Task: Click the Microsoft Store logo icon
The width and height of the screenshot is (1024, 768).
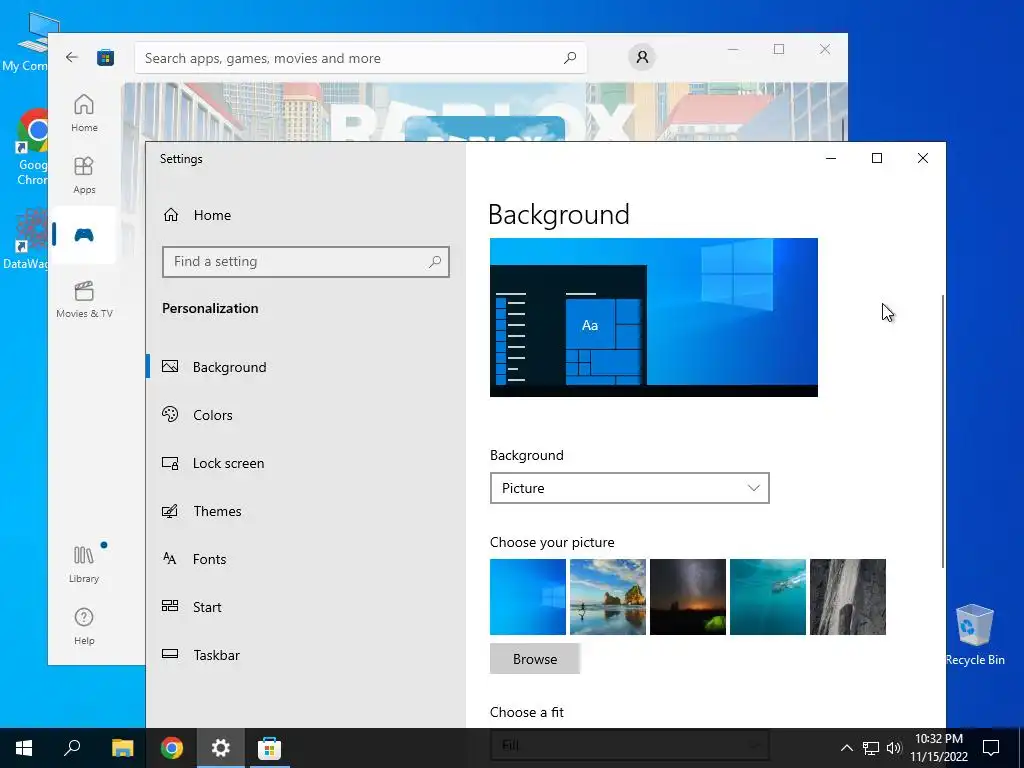Action: click(106, 57)
